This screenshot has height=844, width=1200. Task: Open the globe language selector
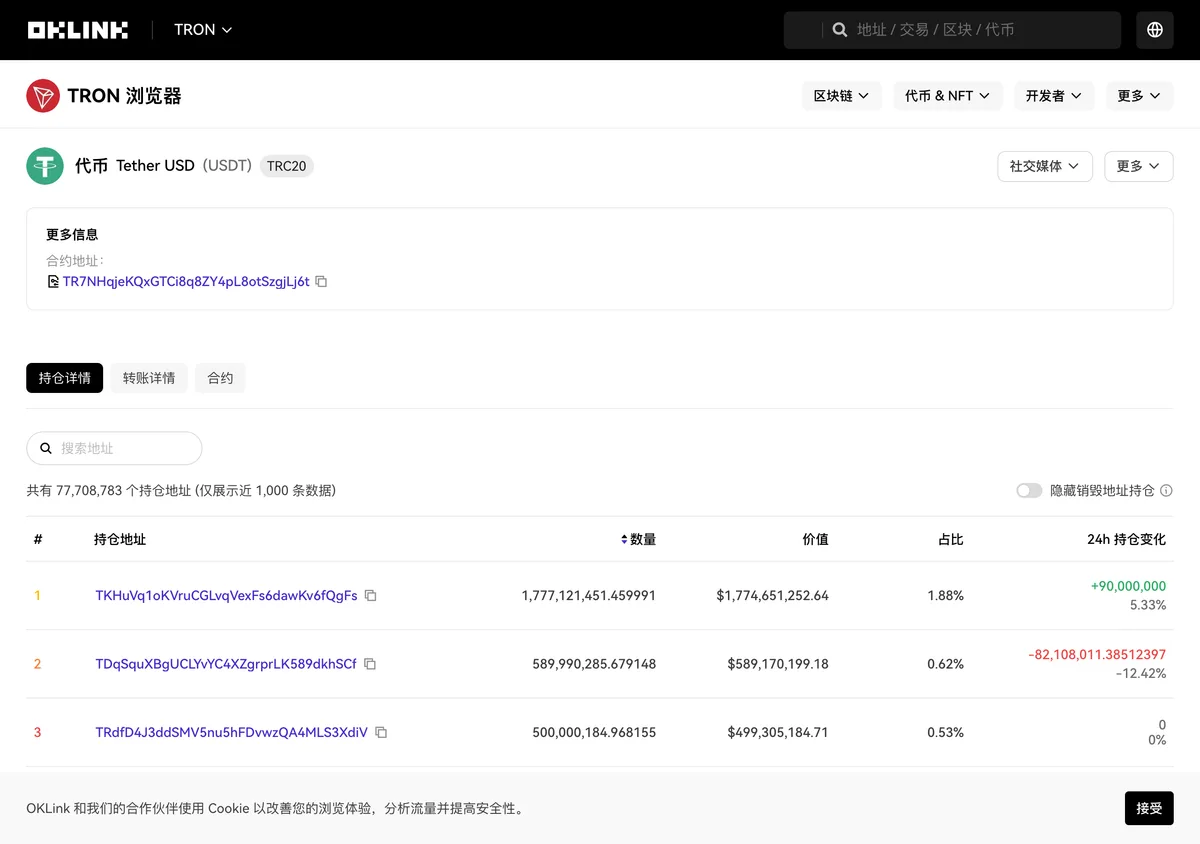click(1155, 30)
